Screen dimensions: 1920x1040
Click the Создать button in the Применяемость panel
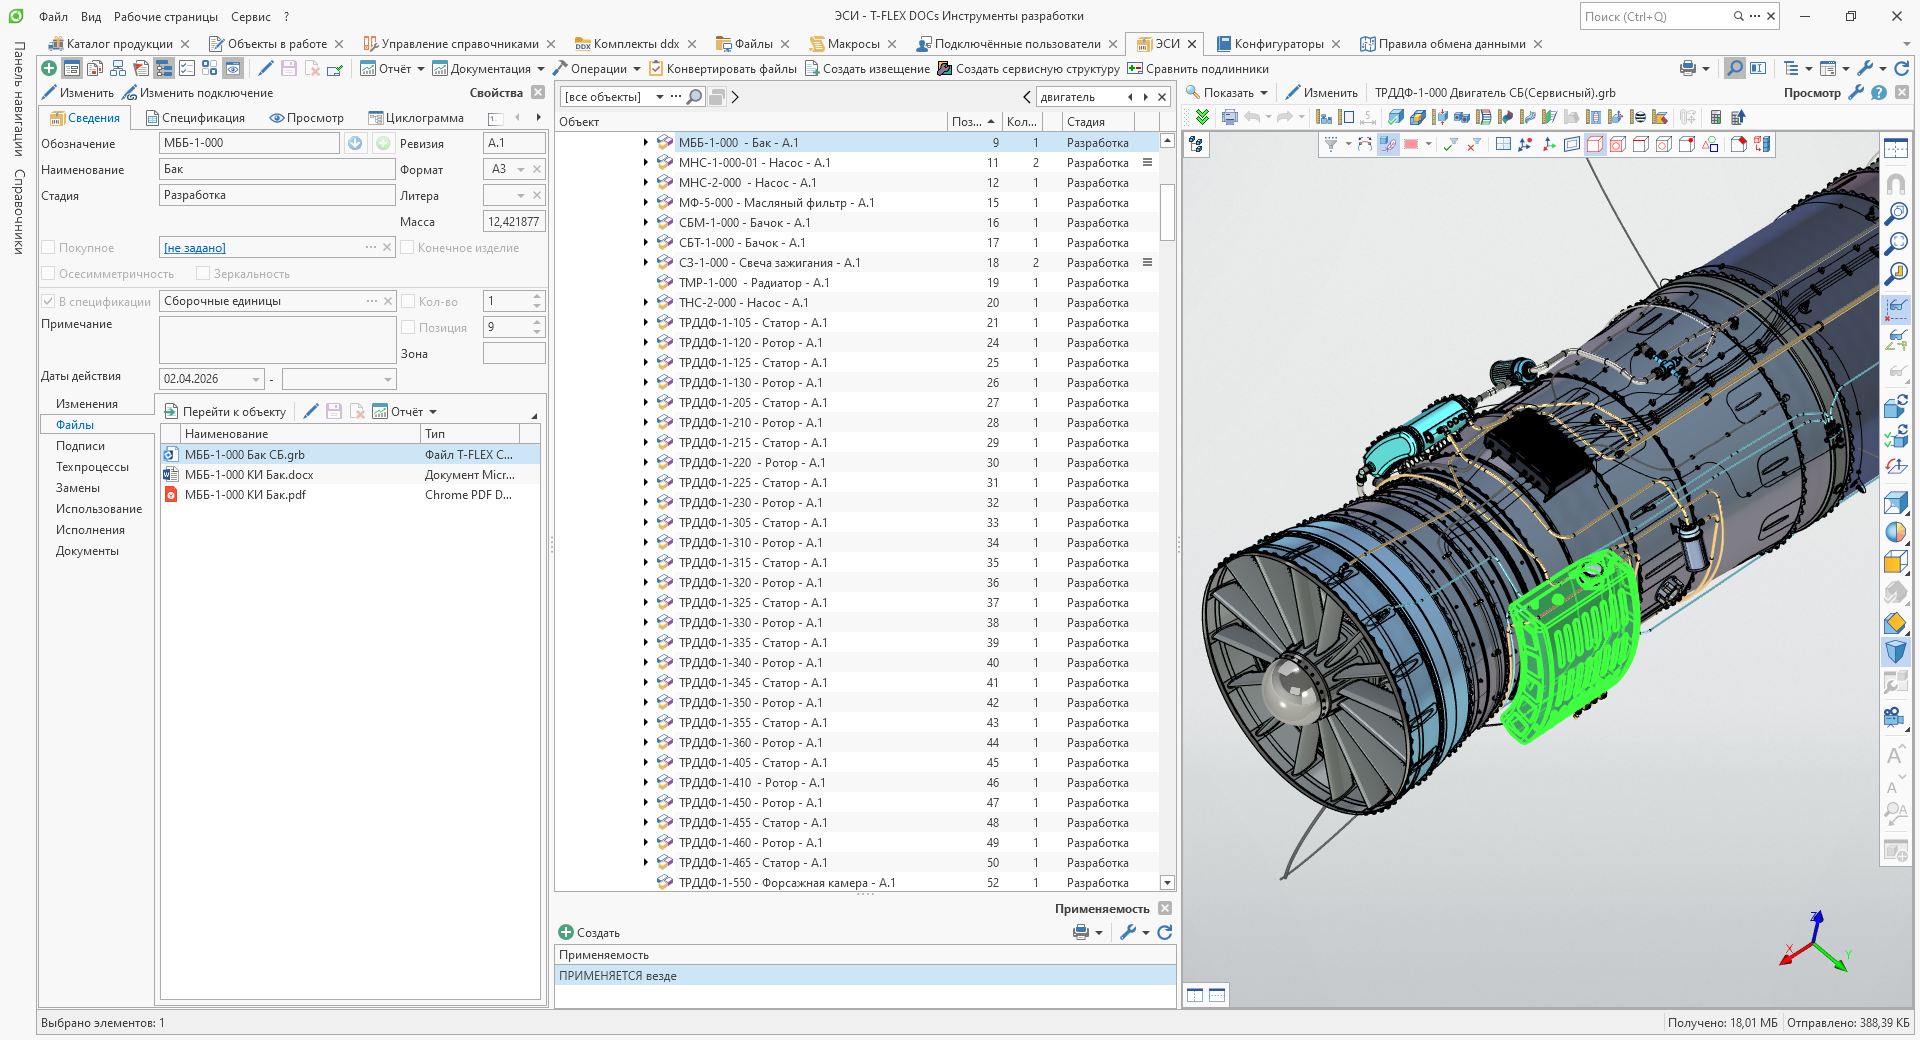point(589,932)
